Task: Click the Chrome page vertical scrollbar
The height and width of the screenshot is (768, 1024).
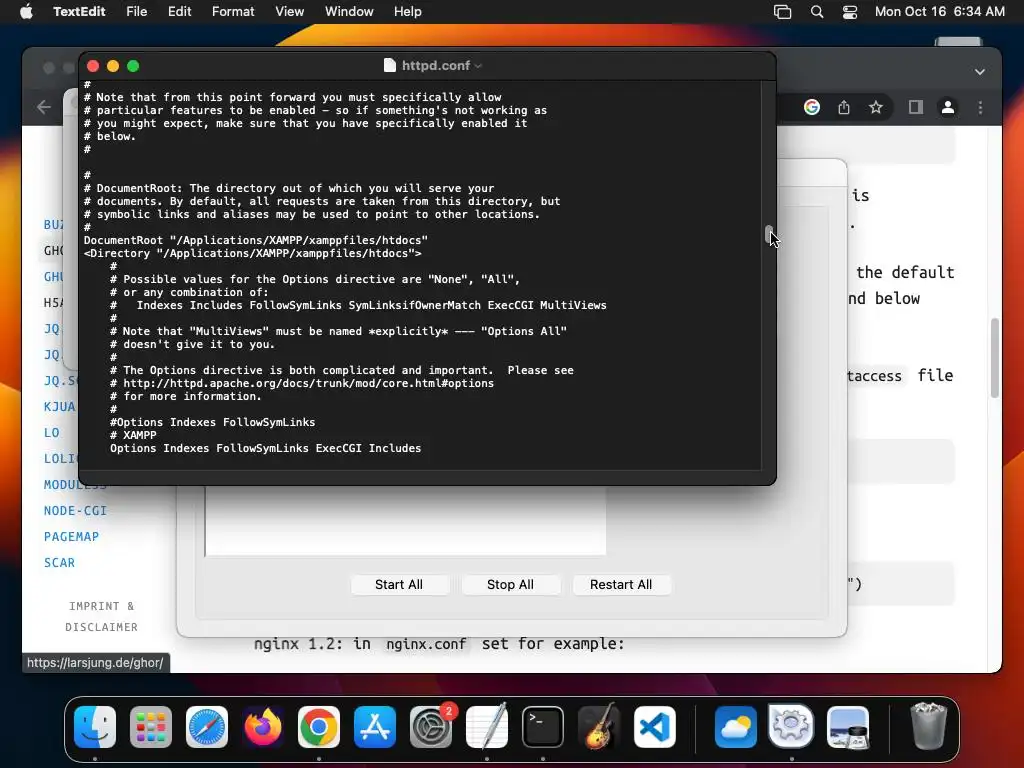Action: [994, 358]
